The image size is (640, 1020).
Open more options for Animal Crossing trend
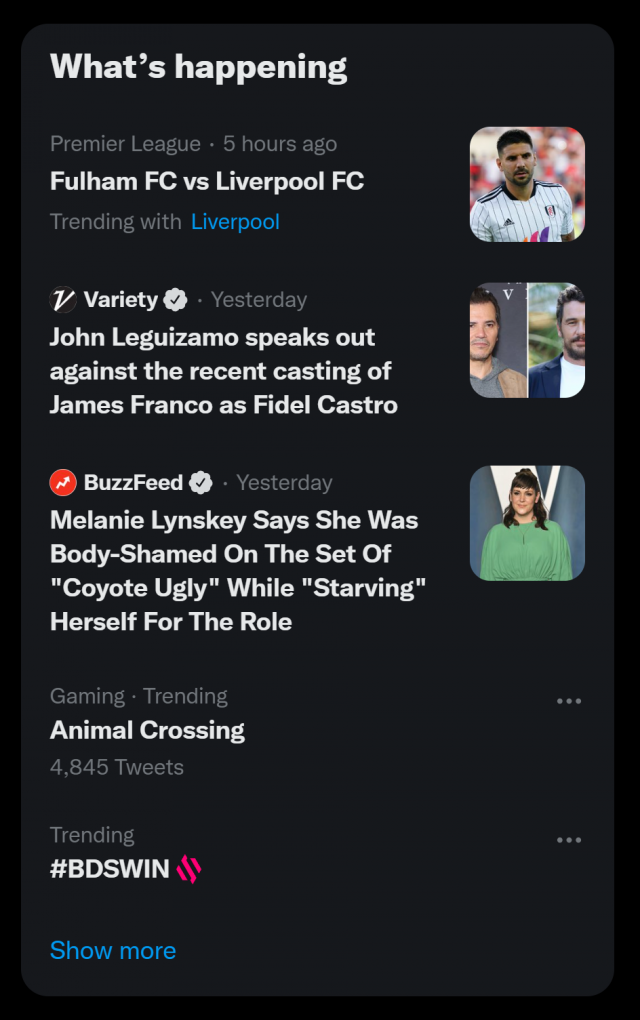pos(568,701)
